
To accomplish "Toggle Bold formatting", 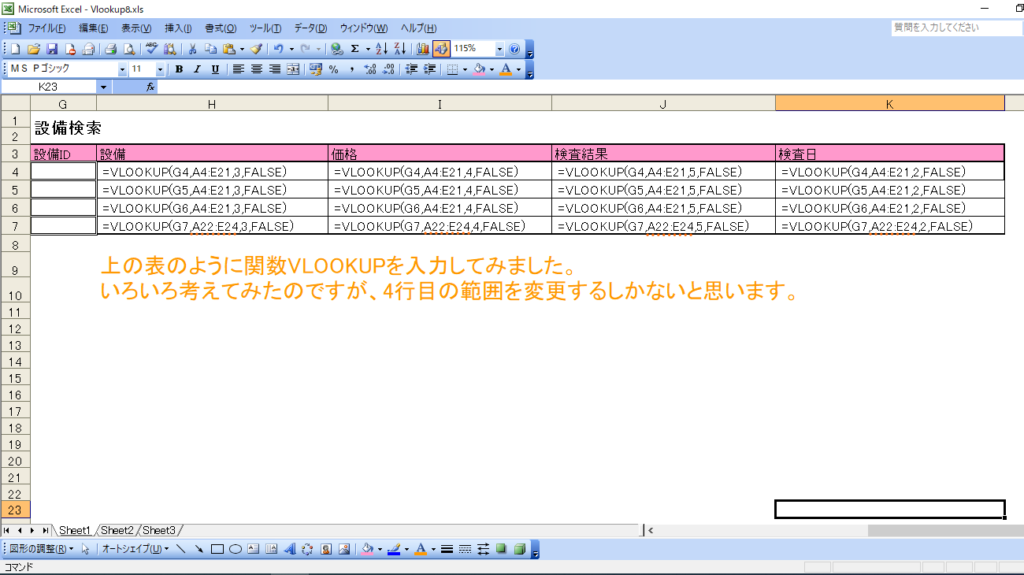I will tap(179, 69).
